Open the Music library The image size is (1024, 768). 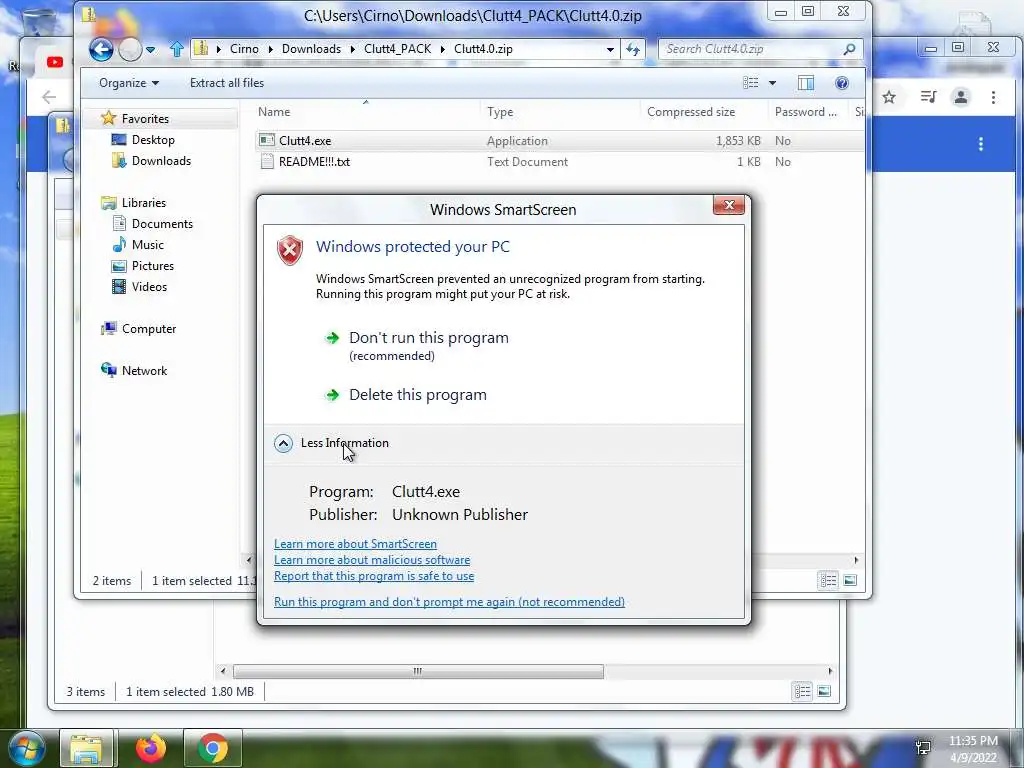point(148,244)
